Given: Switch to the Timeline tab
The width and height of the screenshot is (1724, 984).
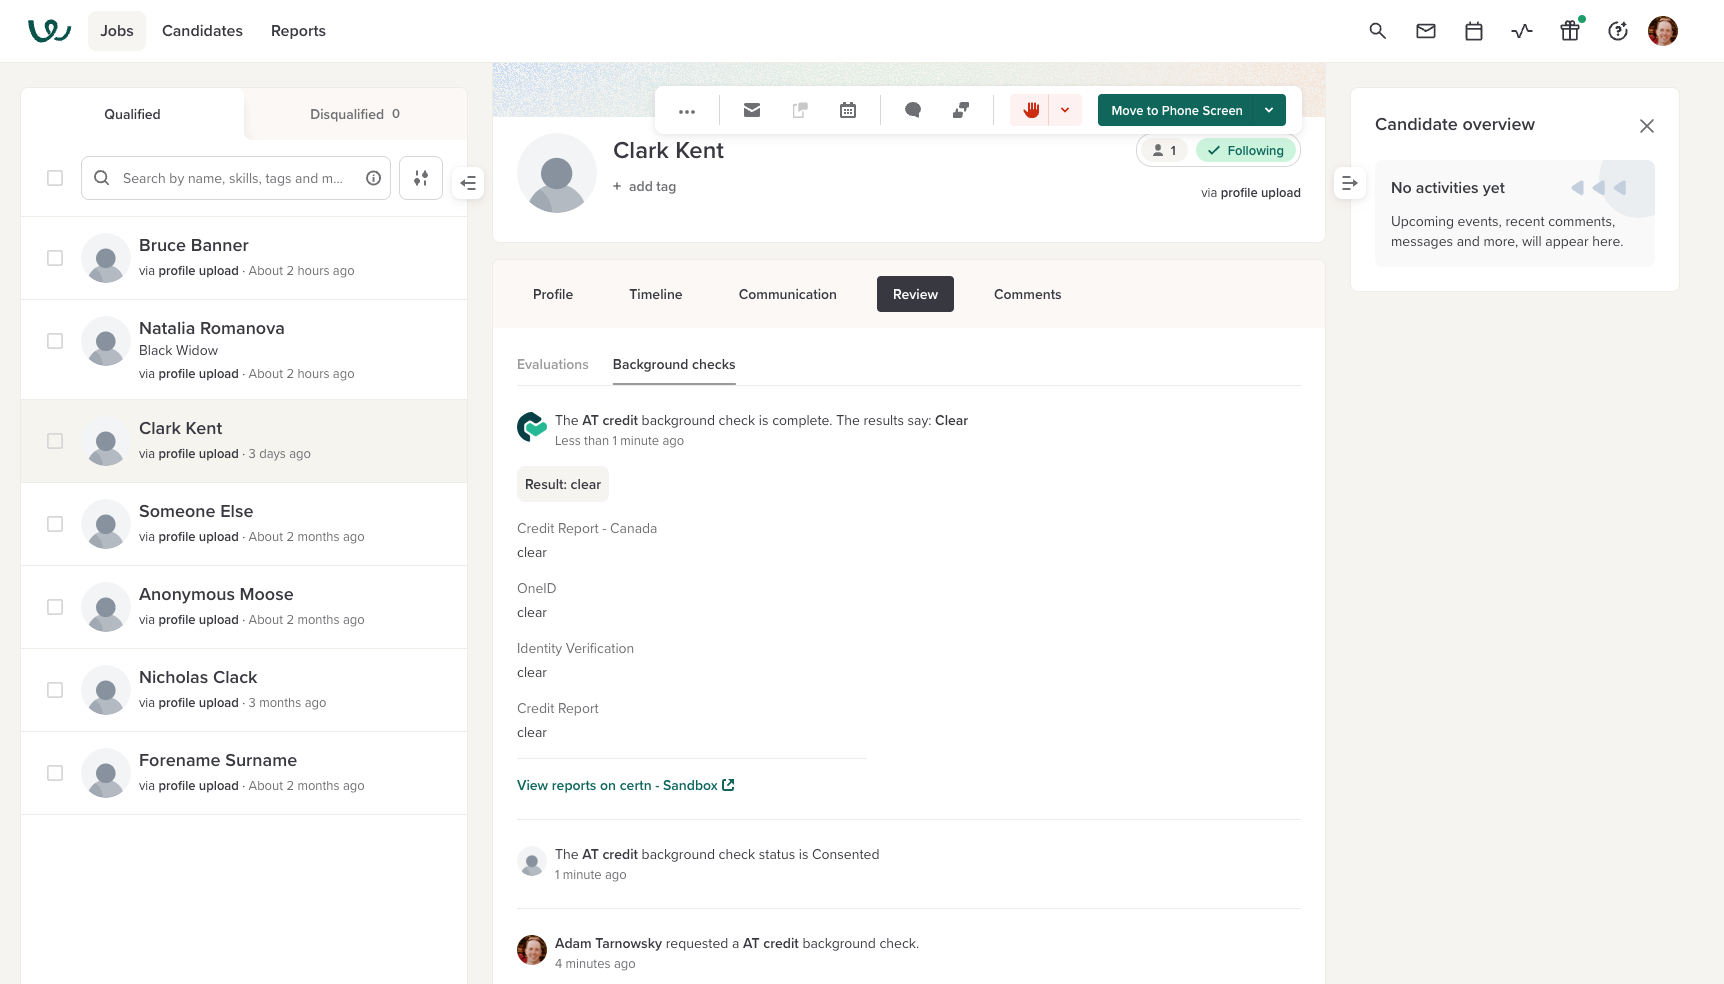Looking at the screenshot, I should coord(655,294).
